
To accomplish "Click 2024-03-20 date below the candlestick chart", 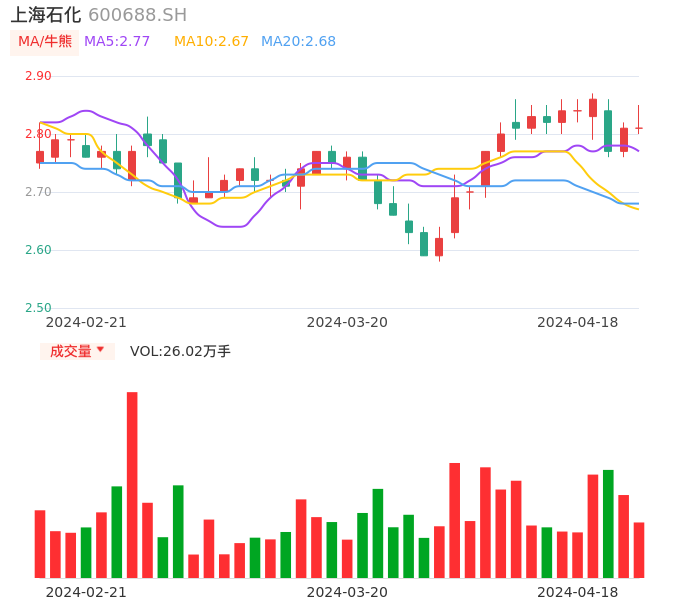I will point(347,322).
